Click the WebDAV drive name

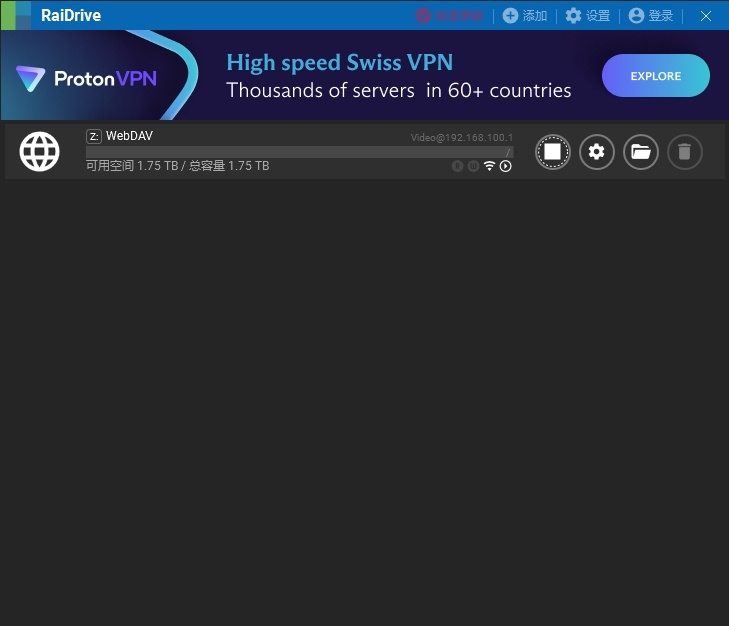pyautogui.click(x=129, y=136)
